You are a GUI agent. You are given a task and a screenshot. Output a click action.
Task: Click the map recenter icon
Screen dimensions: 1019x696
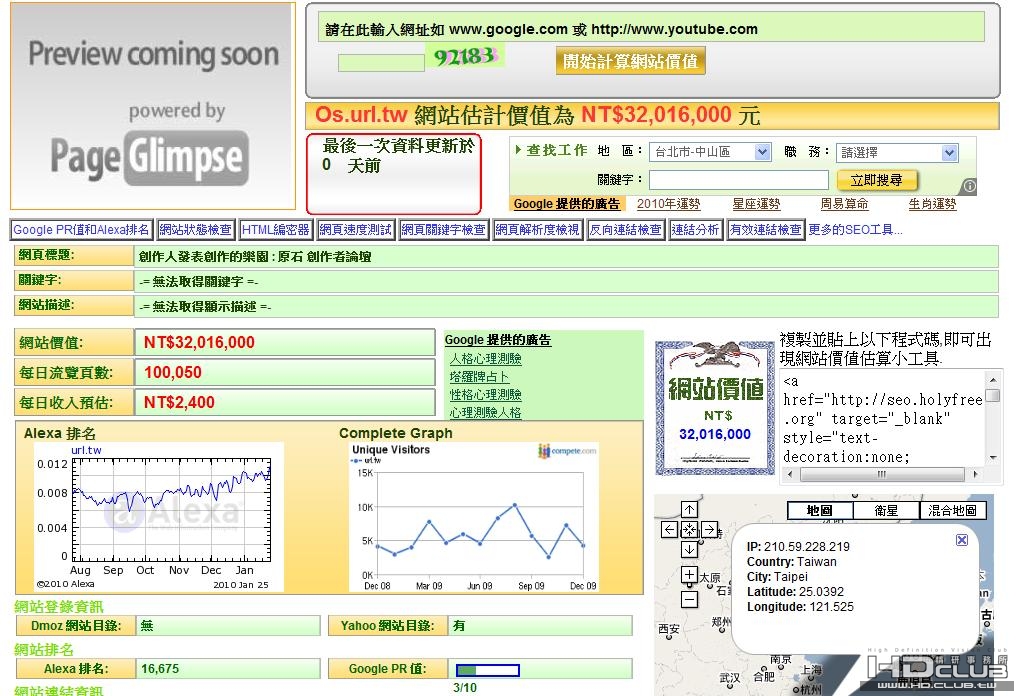[x=689, y=530]
